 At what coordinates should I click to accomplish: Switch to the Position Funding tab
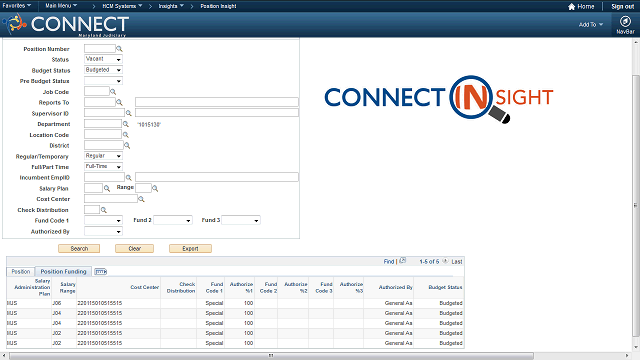pyautogui.click(x=63, y=271)
